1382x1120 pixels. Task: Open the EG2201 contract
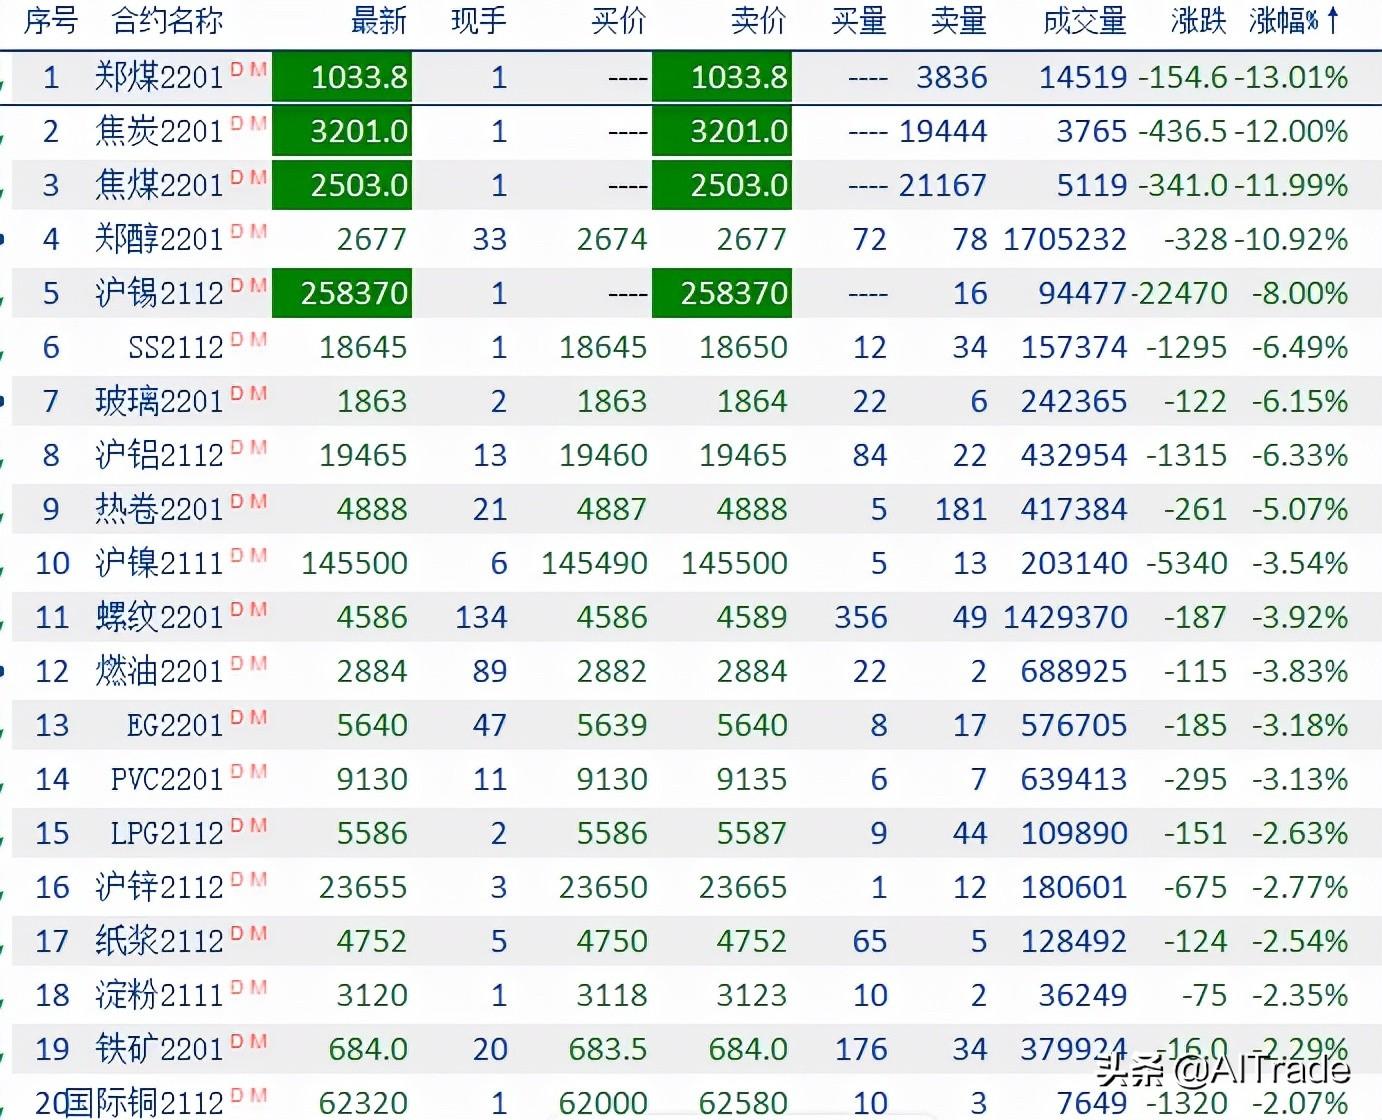[x=175, y=725]
